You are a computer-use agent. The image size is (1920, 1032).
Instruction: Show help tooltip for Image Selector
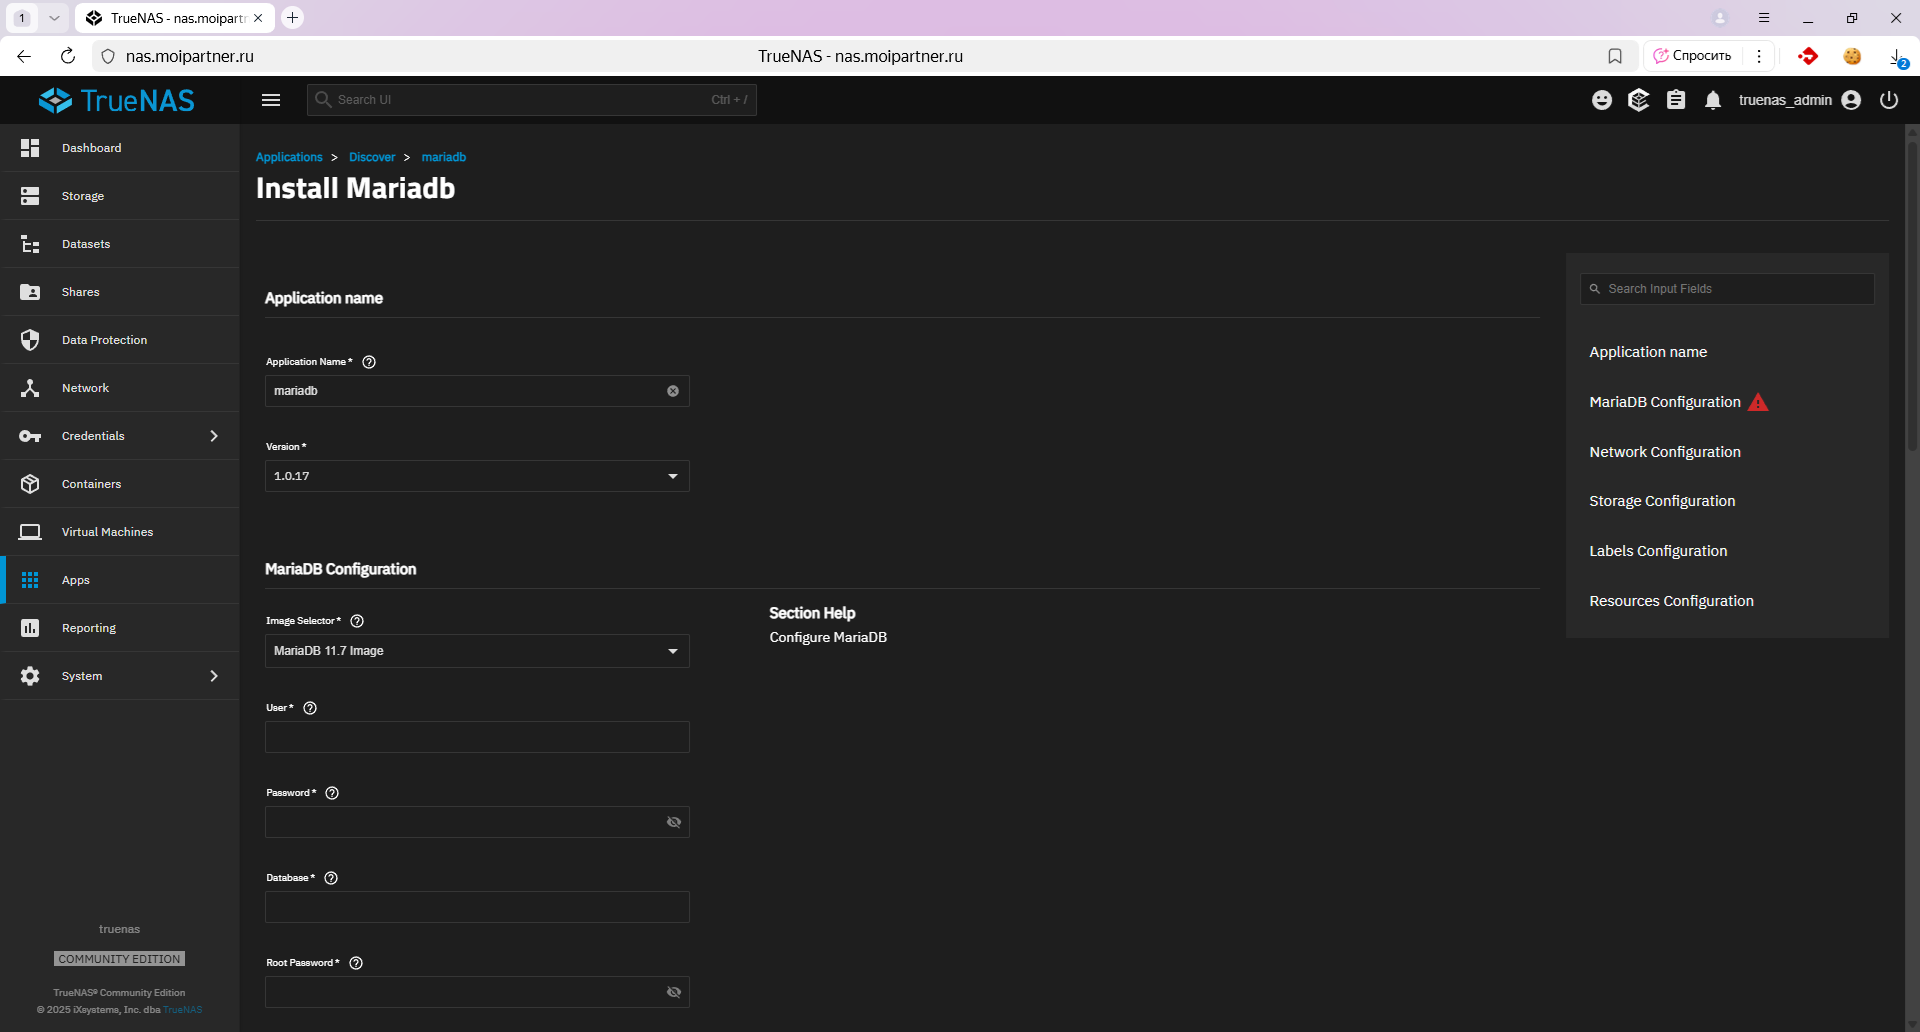tap(357, 621)
